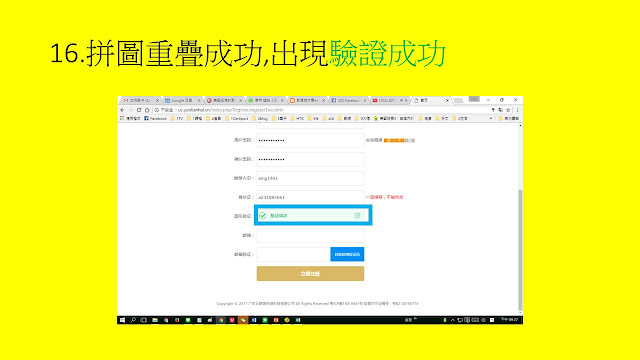
Task: Expand the bookmarks overflow arrow
Action: (491, 118)
